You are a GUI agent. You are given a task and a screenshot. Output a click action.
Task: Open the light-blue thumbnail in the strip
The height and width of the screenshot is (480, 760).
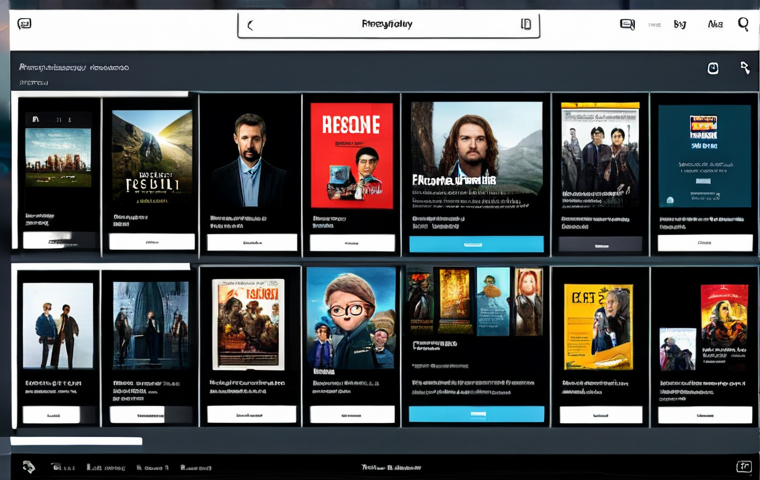493,302
